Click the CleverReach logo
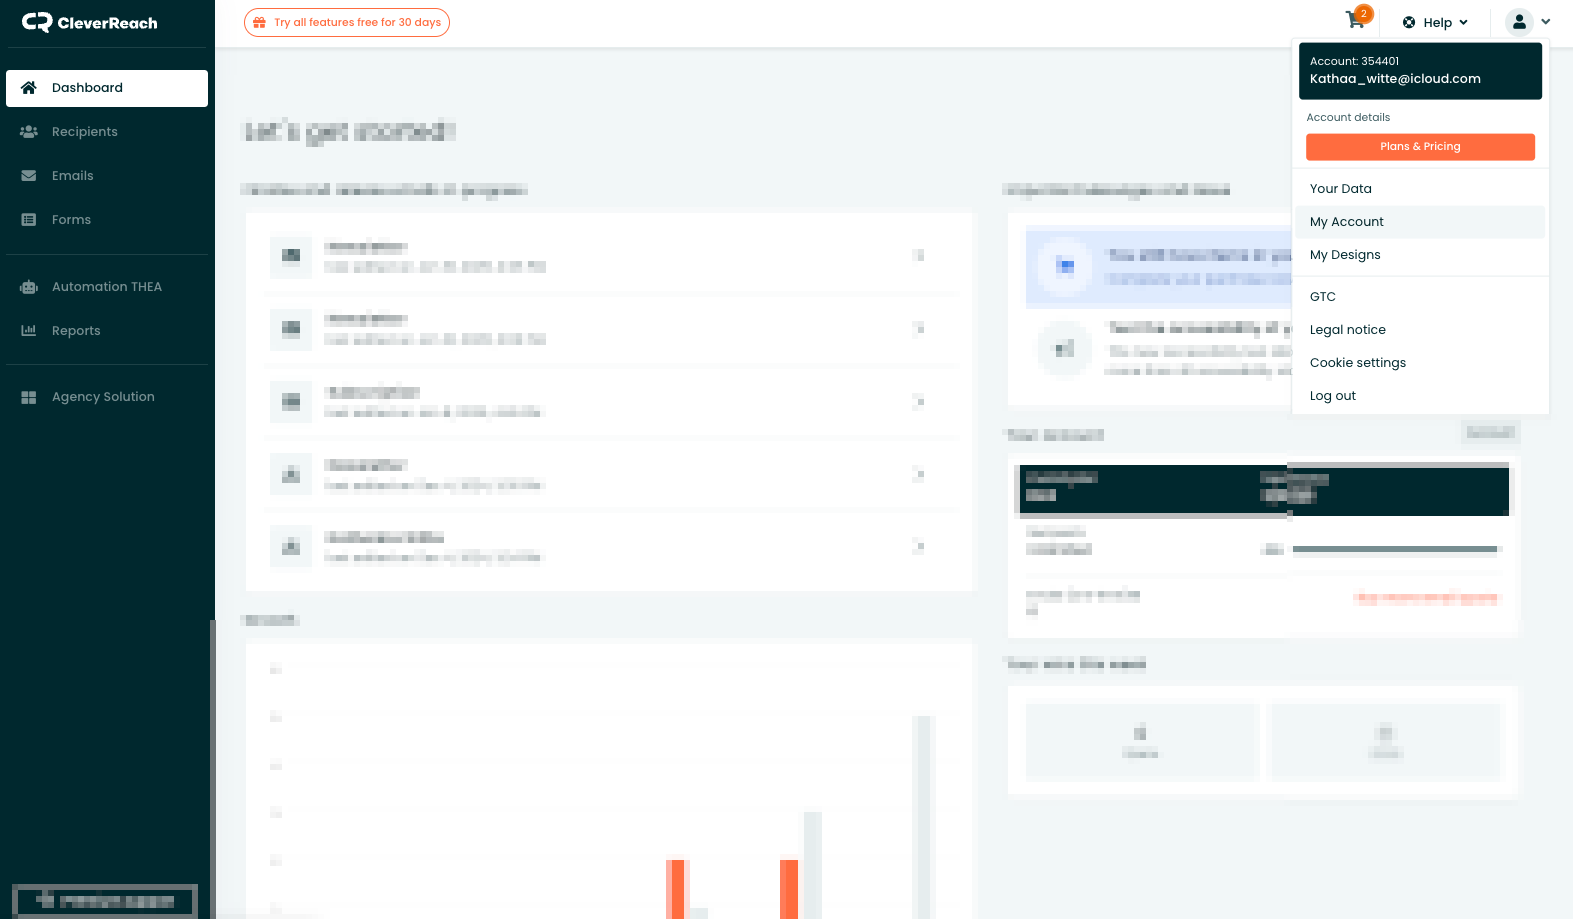 [90, 22]
